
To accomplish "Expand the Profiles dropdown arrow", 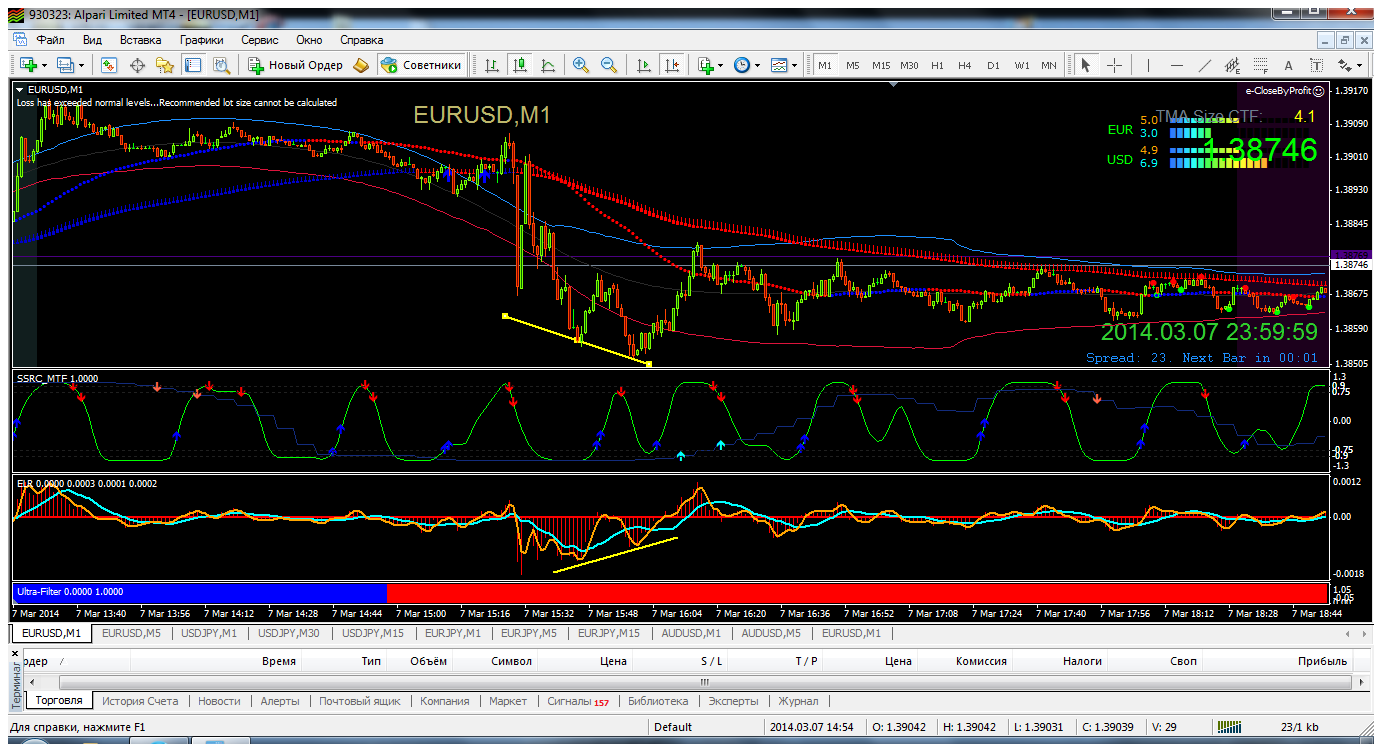I will (x=81, y=65).
